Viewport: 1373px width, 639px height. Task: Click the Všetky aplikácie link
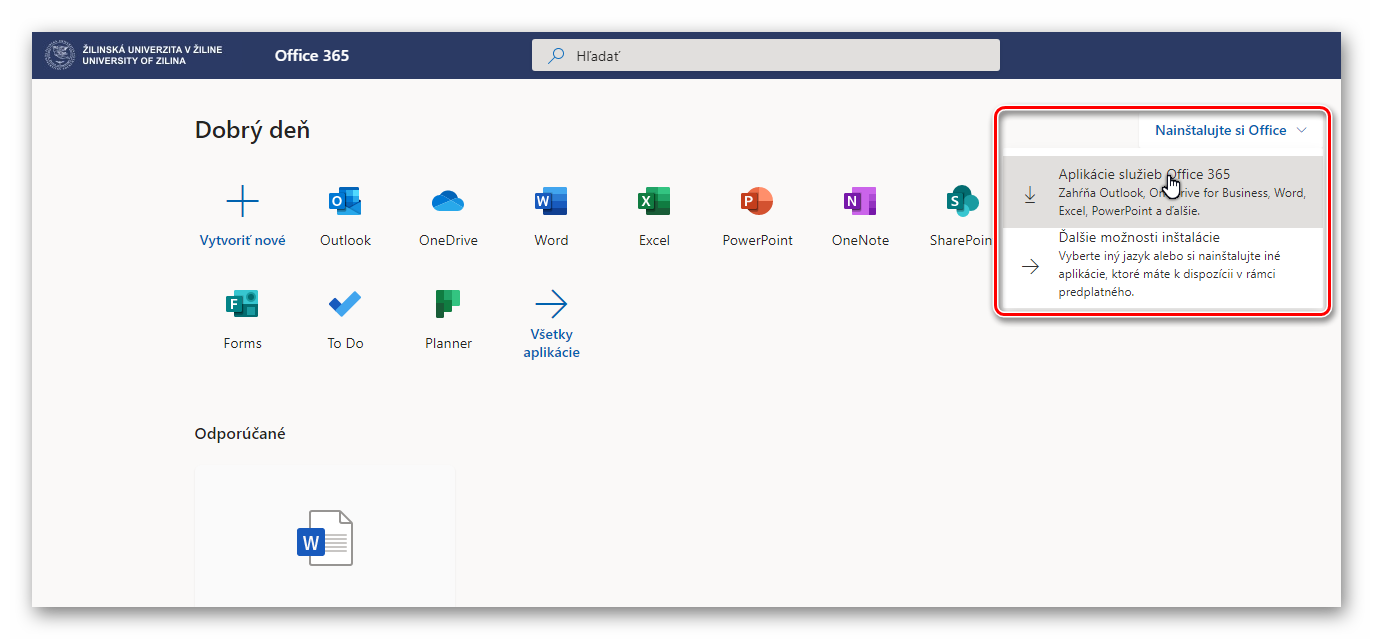[x=551, y=343]
